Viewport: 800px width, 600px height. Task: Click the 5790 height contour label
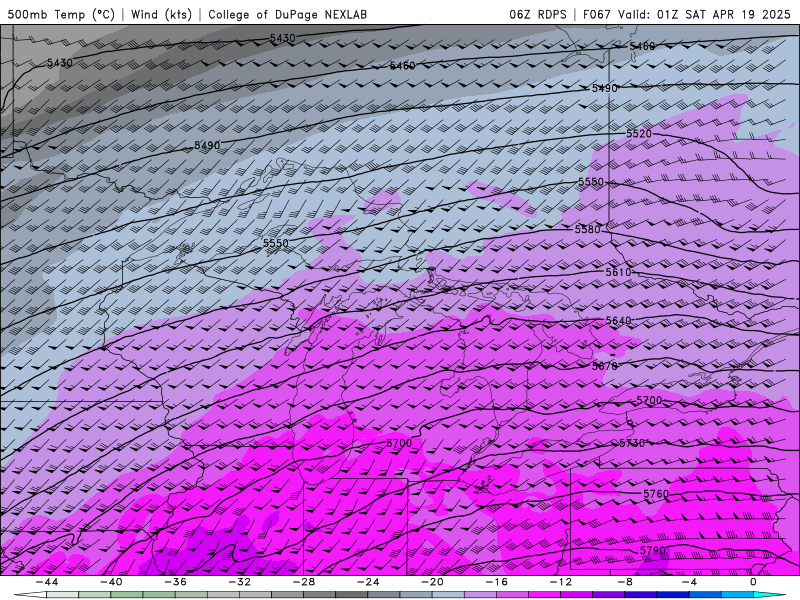(x=653, y=551)
